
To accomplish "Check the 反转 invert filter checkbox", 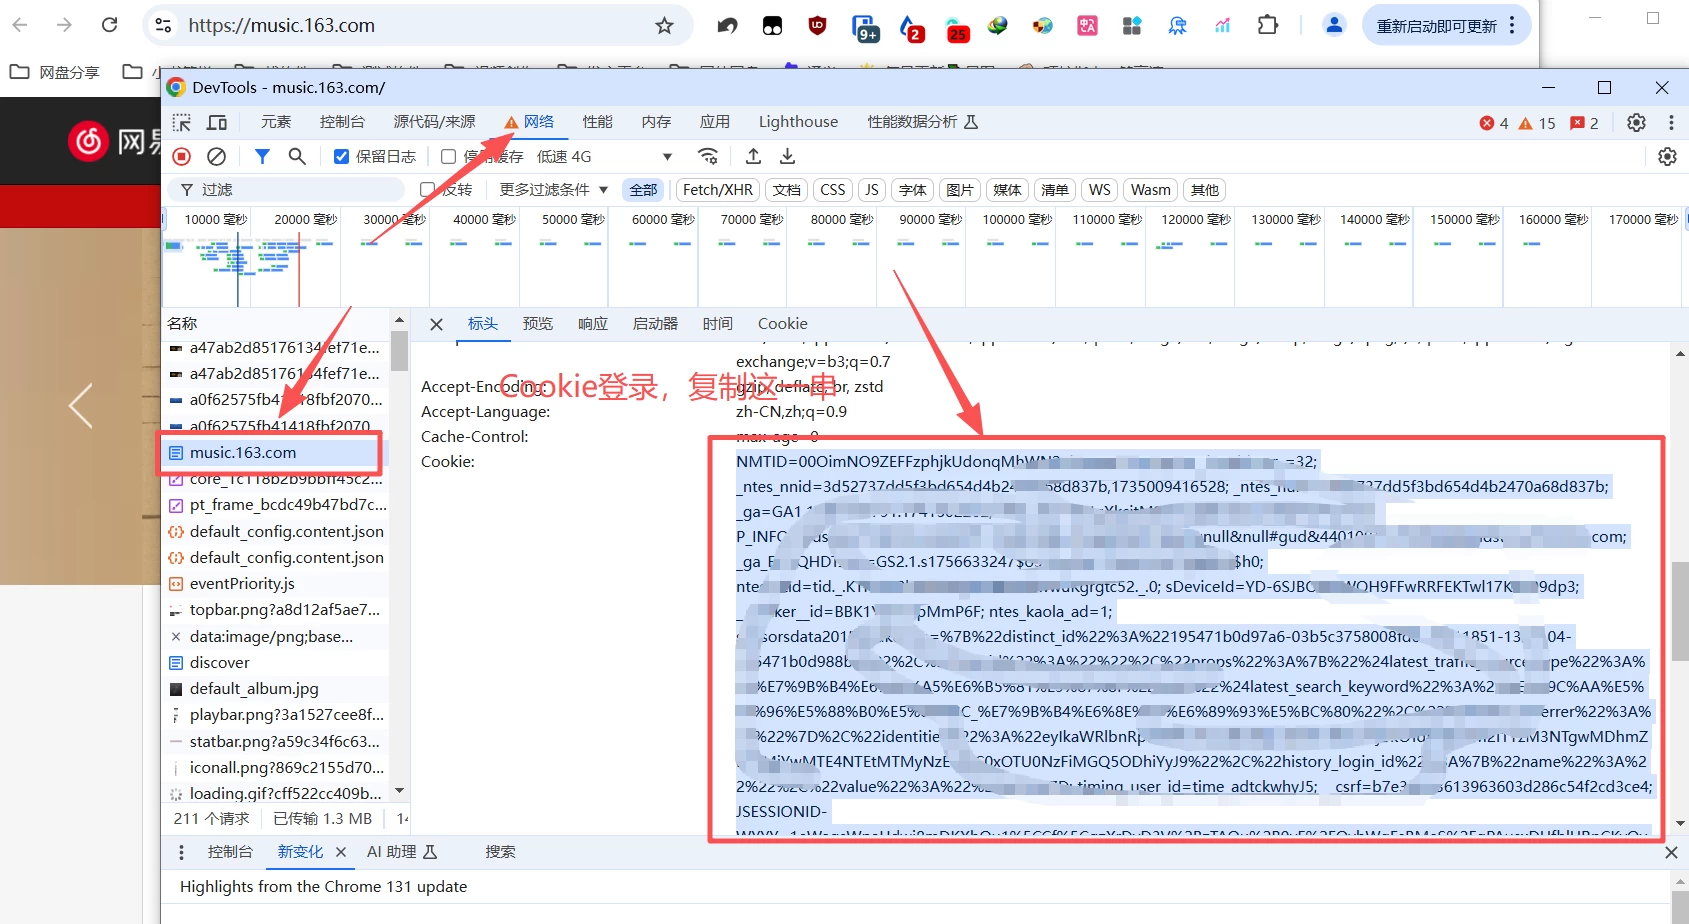I will click(x=428, y=190).
